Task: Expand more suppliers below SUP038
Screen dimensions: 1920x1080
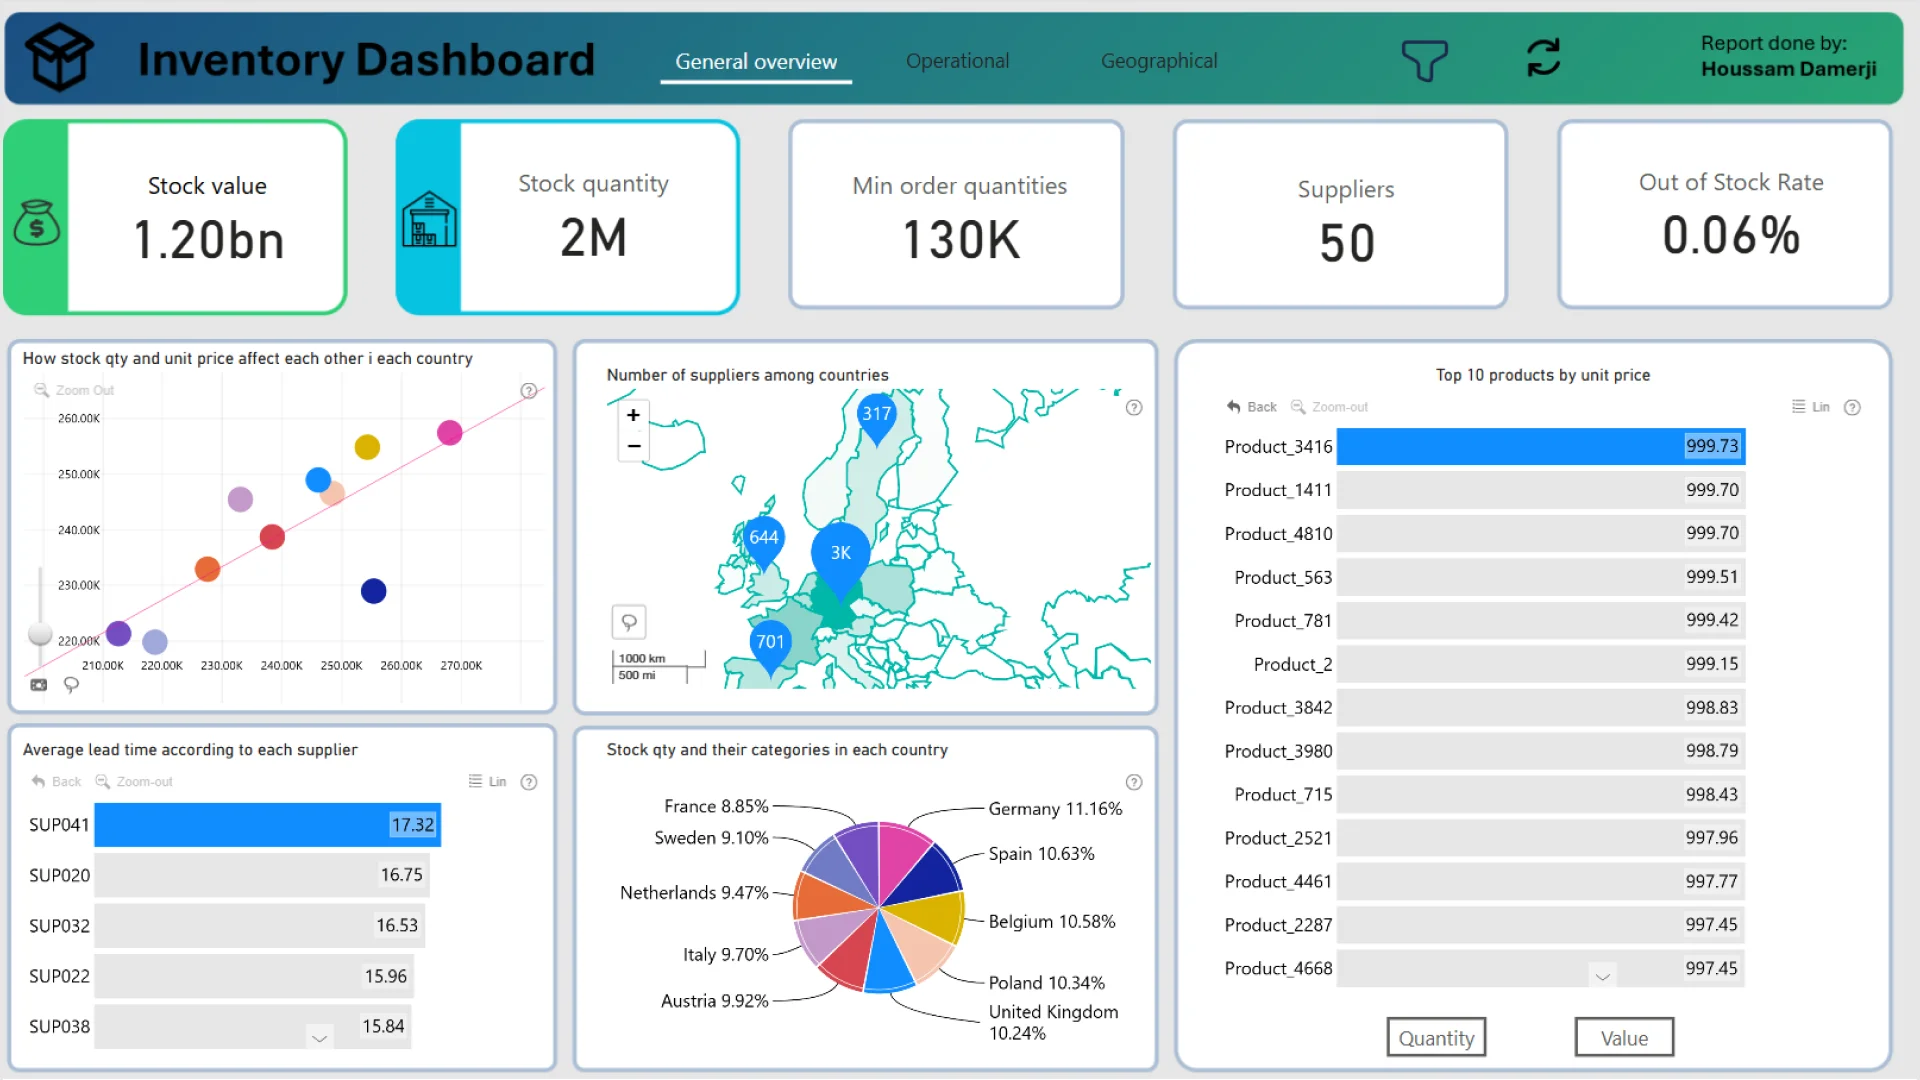Action: coord(319,1038)
